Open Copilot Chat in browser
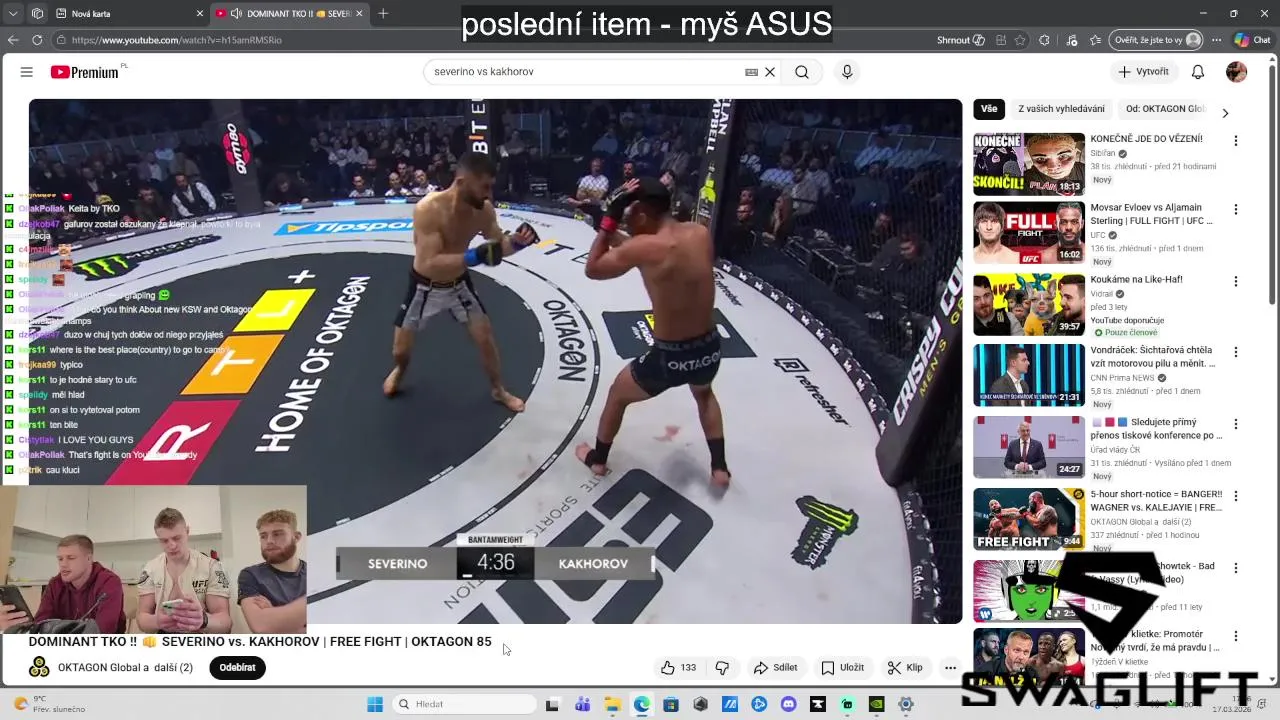This screenshot has width=1280, height=720. [1252, 40]
